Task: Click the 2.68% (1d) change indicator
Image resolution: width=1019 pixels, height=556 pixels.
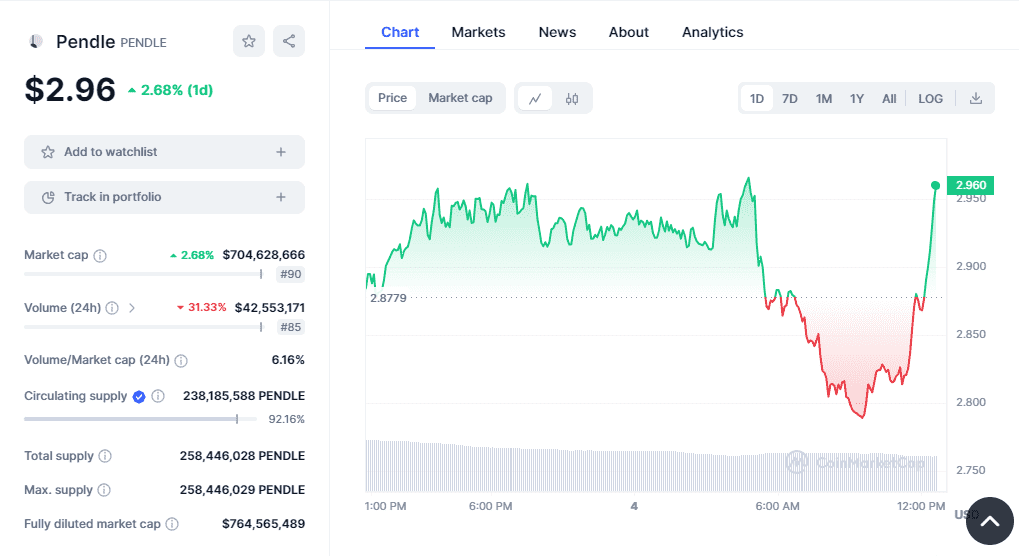Action: [x=171, y=90]
